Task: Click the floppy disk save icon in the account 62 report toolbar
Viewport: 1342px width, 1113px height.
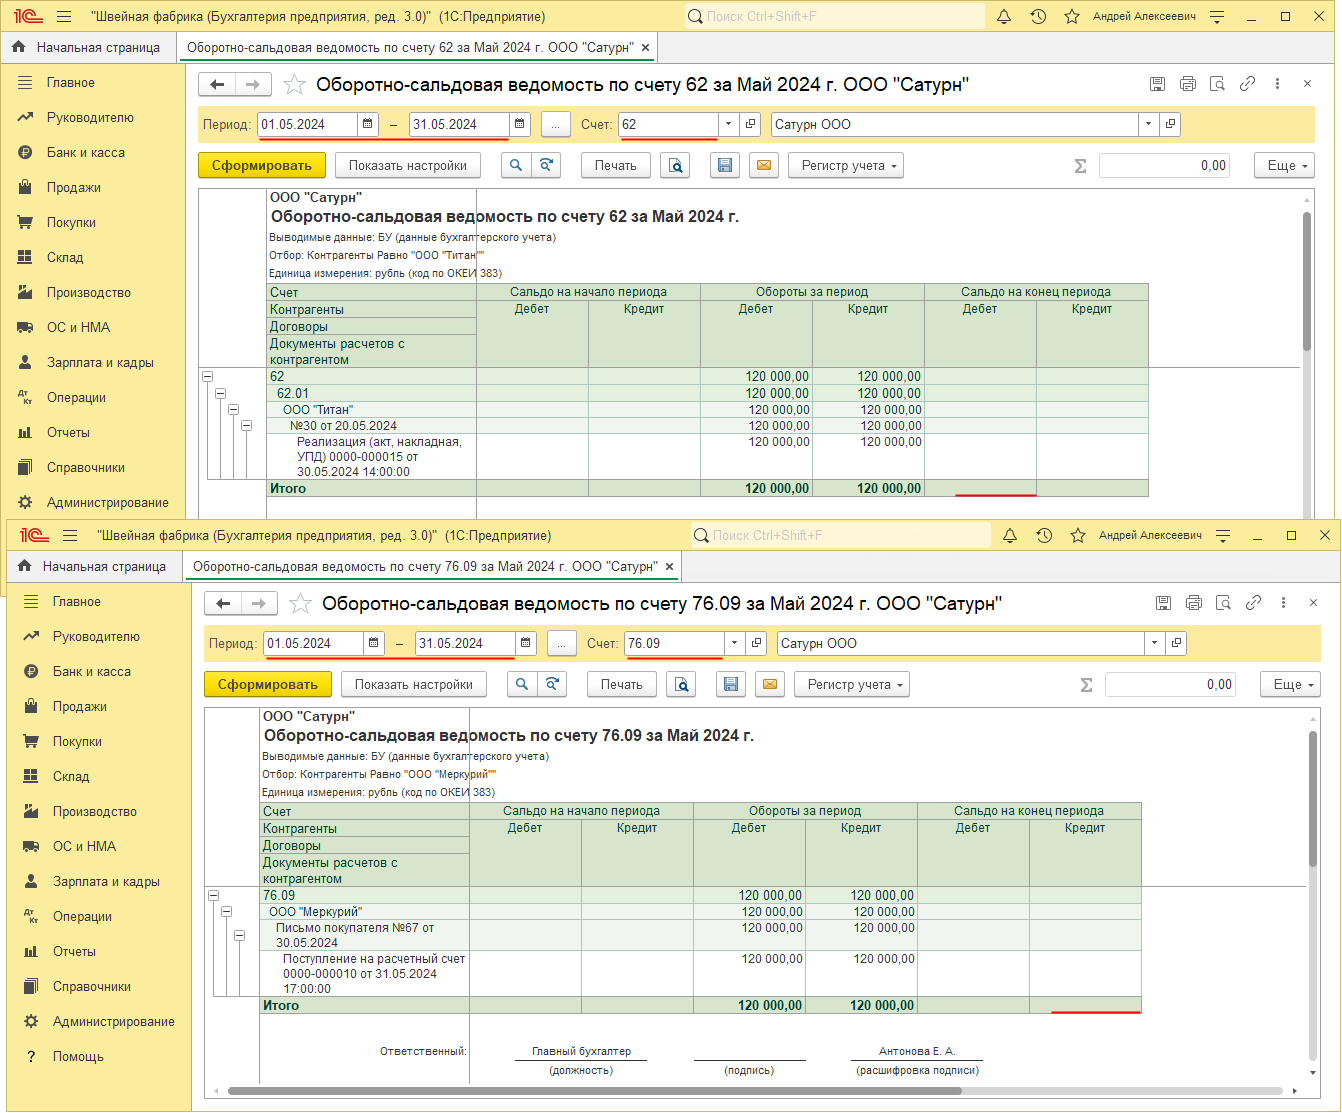Action: coord(725,166)
